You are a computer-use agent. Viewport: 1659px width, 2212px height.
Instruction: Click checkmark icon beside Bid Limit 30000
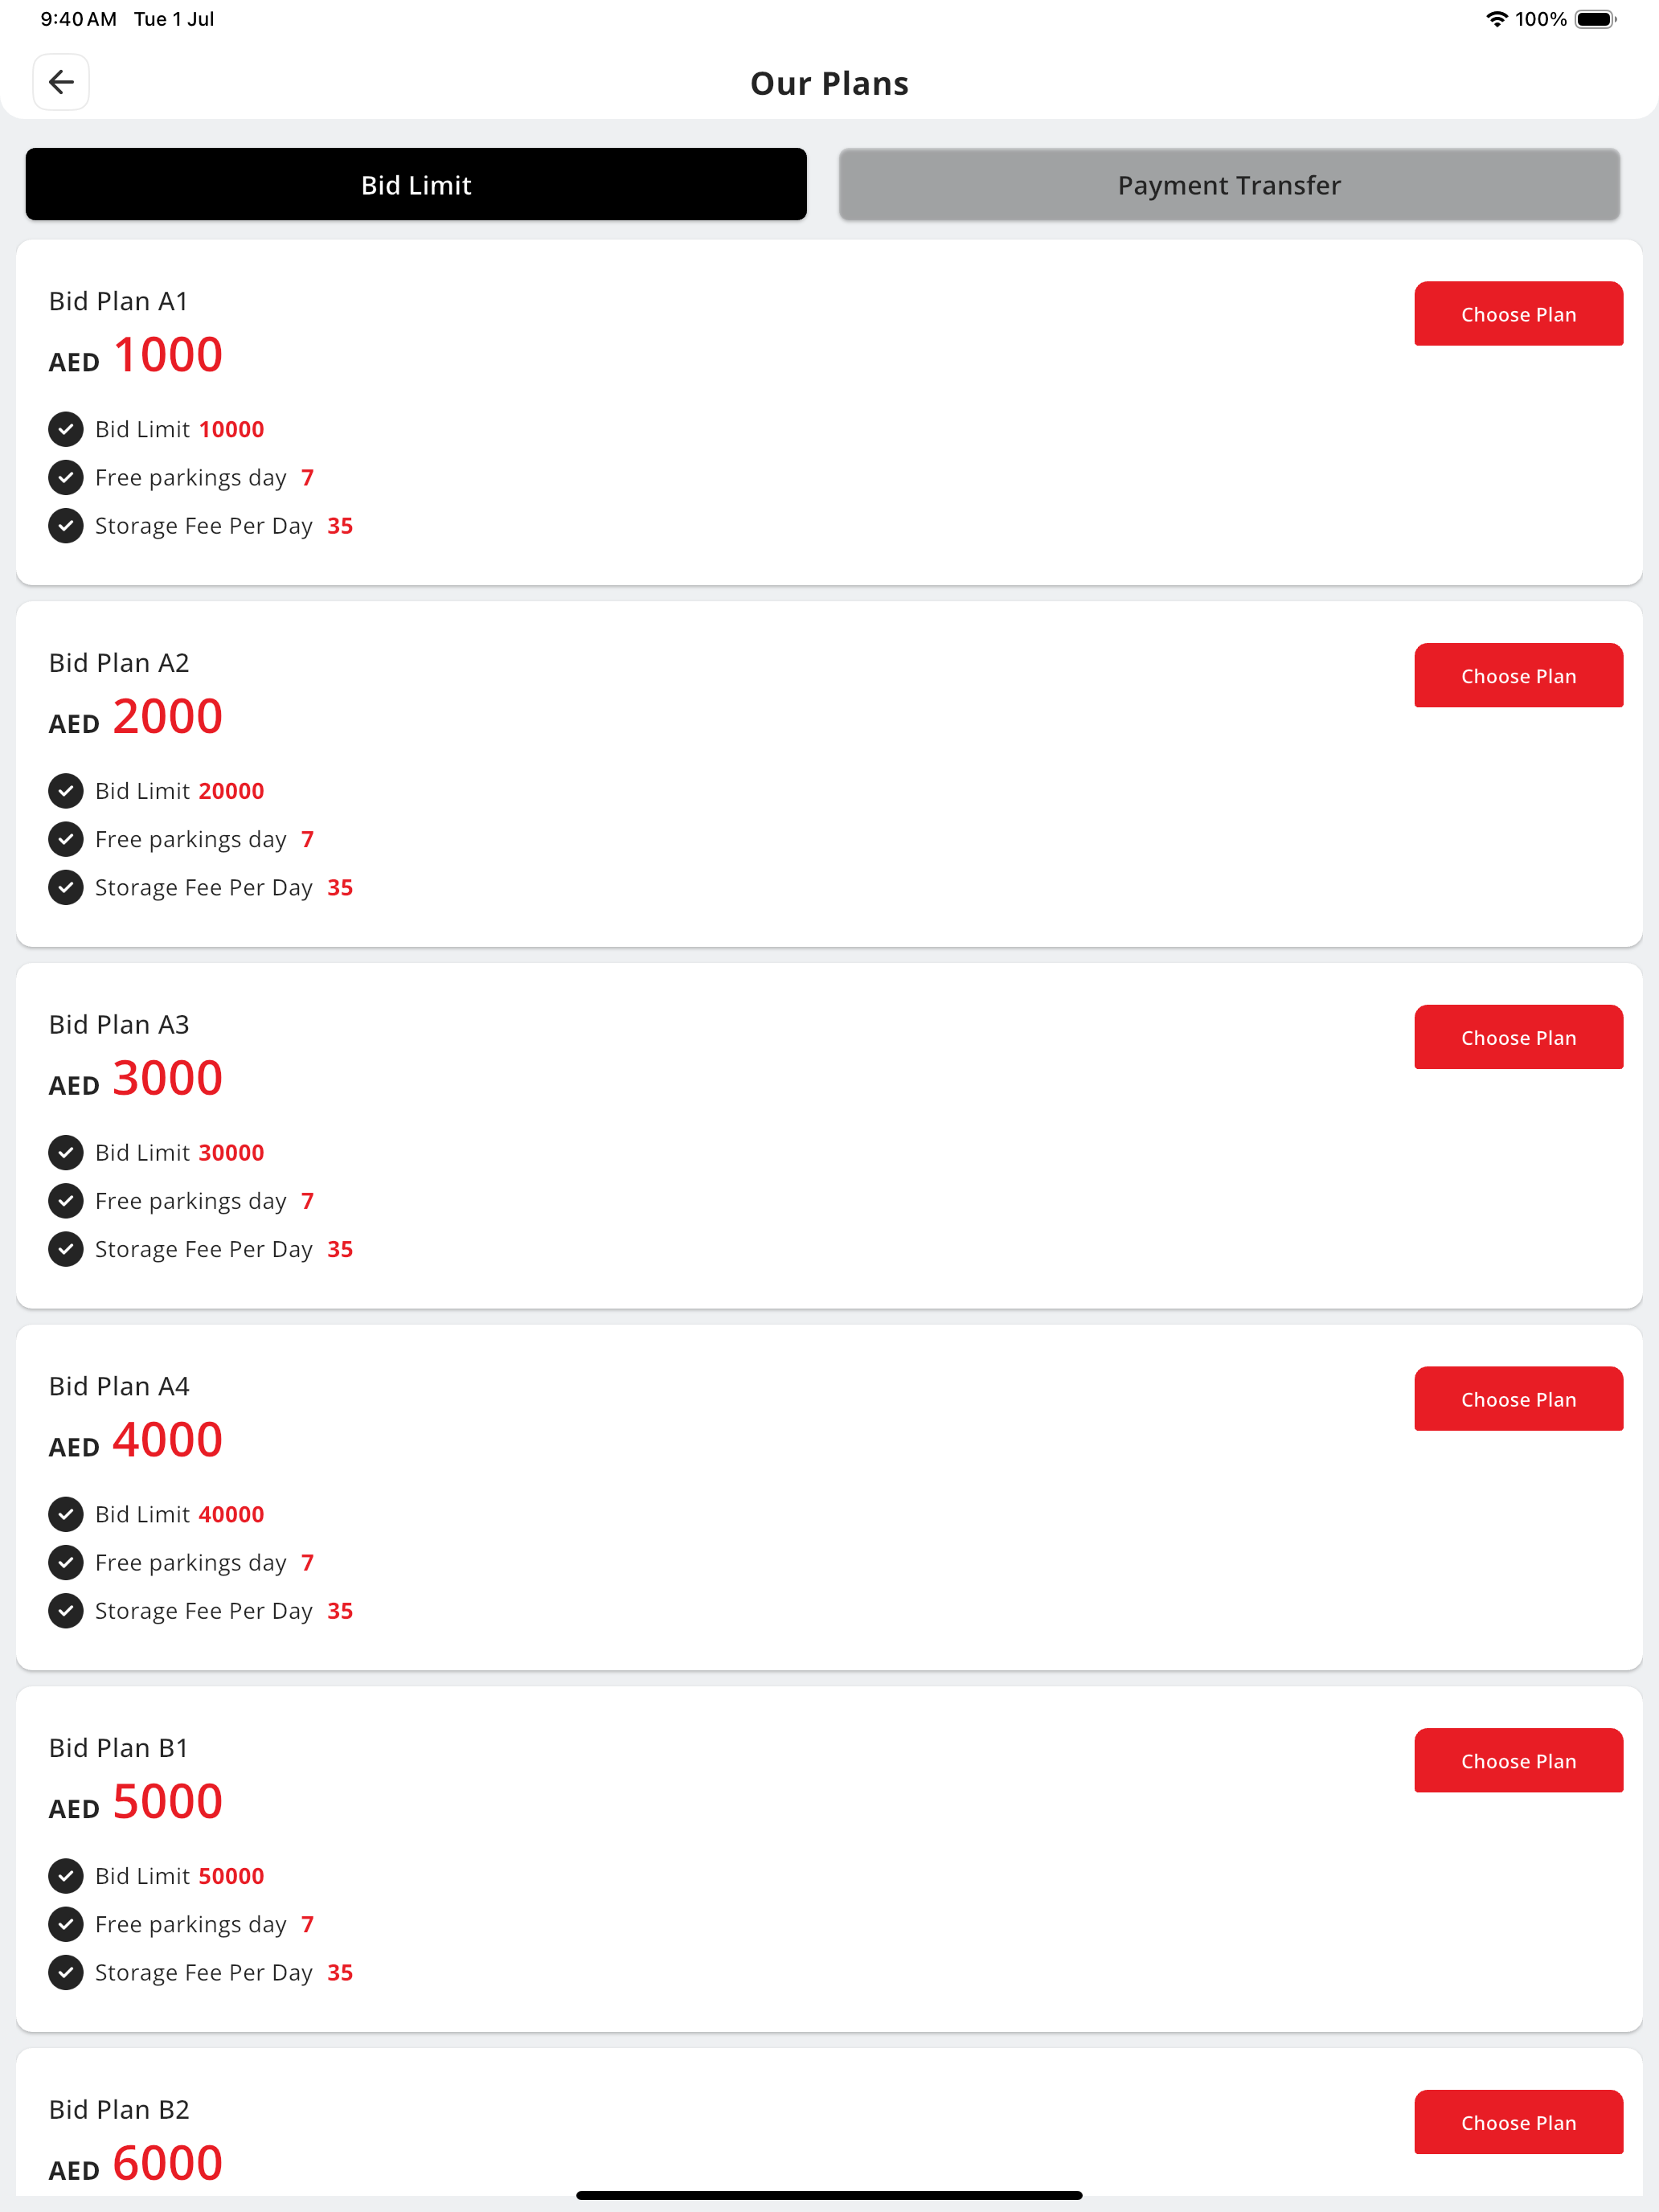66,1153
